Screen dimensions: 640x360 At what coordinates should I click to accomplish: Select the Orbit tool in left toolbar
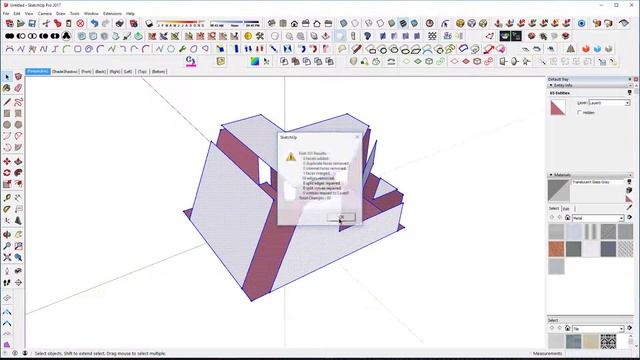7,235
